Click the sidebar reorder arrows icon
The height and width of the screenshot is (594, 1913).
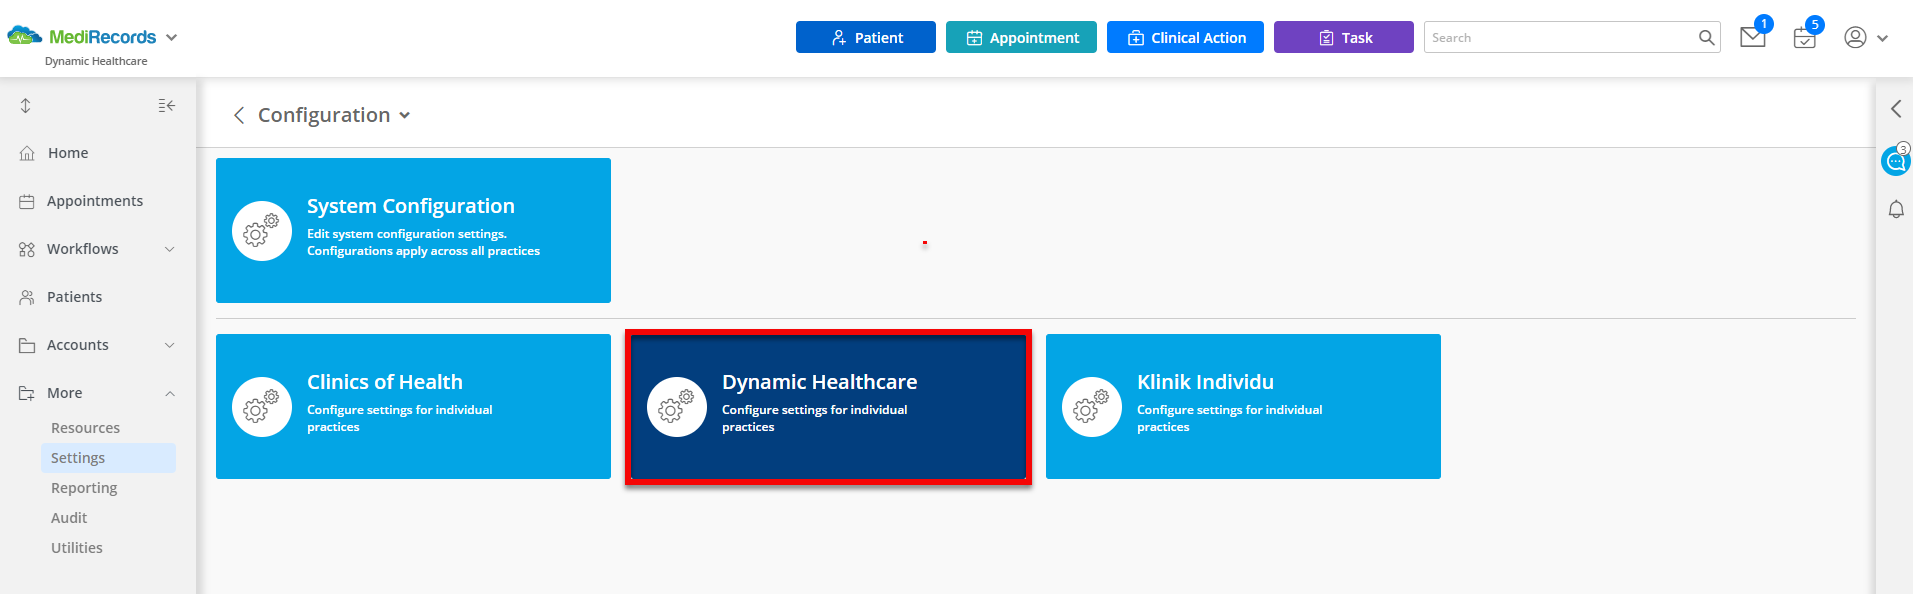[26, 105]
